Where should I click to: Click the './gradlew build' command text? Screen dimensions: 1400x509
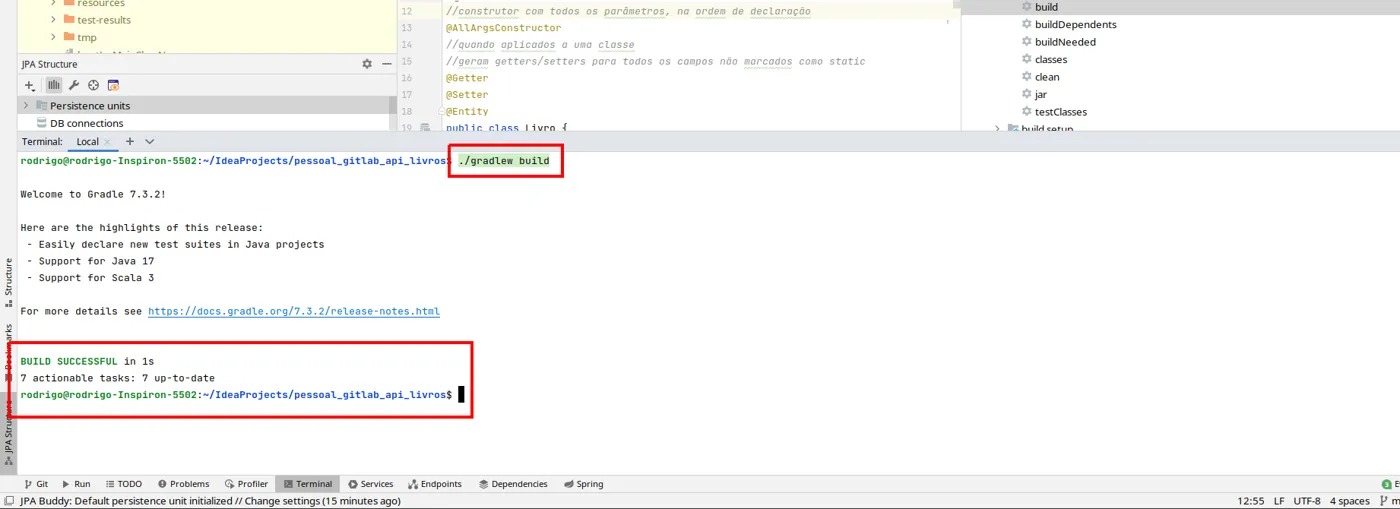point(504,160)
